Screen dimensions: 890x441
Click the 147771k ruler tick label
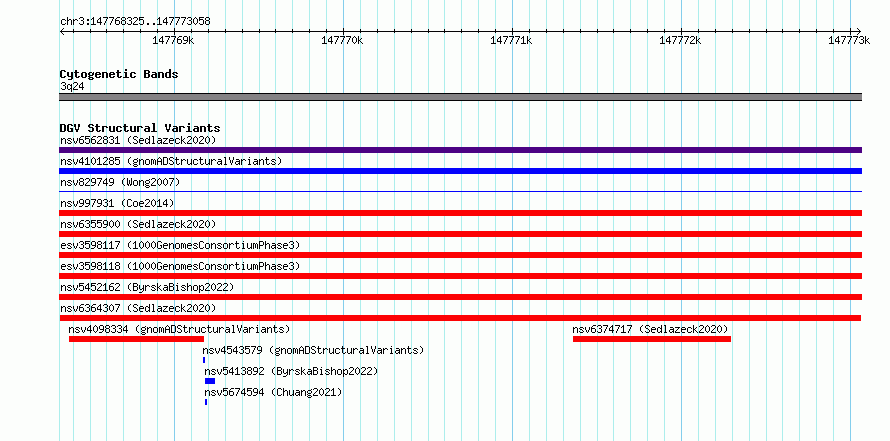(x=511, y=40)
